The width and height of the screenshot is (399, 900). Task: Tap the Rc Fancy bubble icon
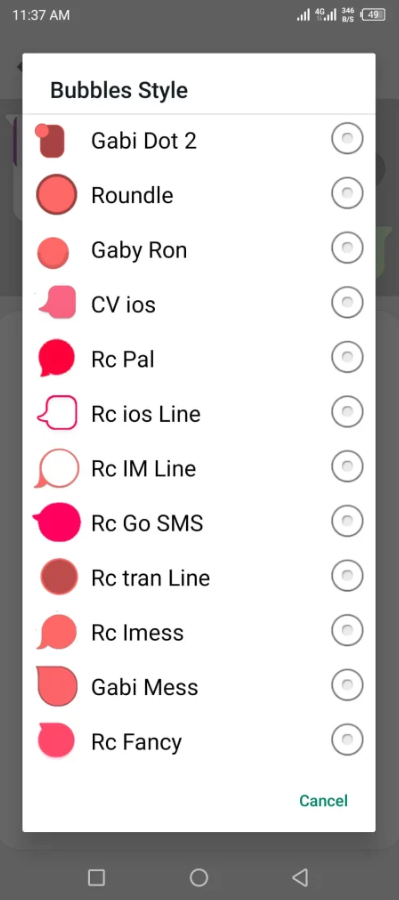tap(56, 740)
